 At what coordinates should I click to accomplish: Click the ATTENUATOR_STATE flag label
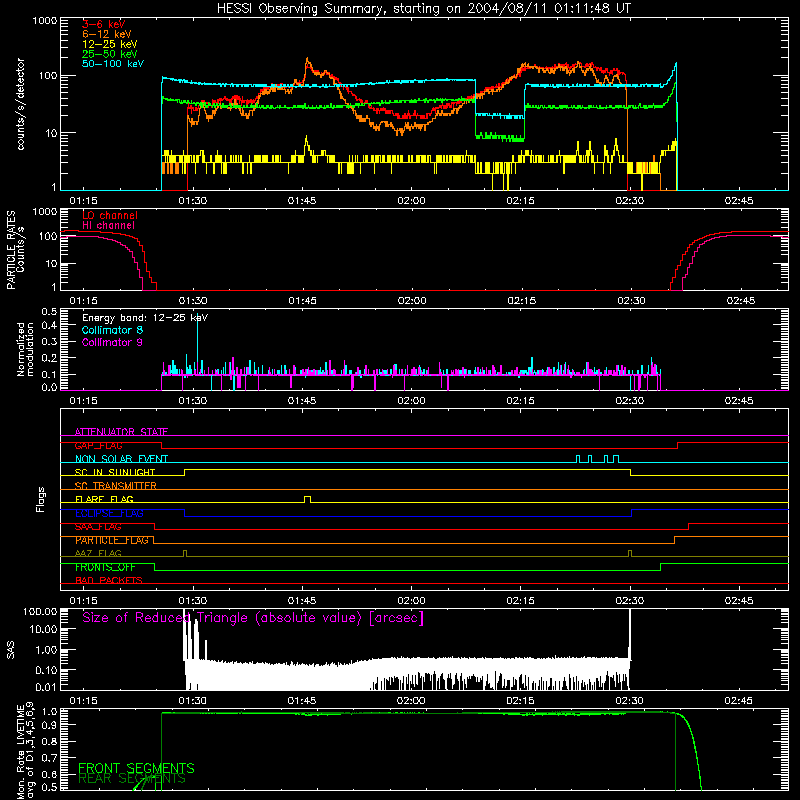tap(121, 432)
